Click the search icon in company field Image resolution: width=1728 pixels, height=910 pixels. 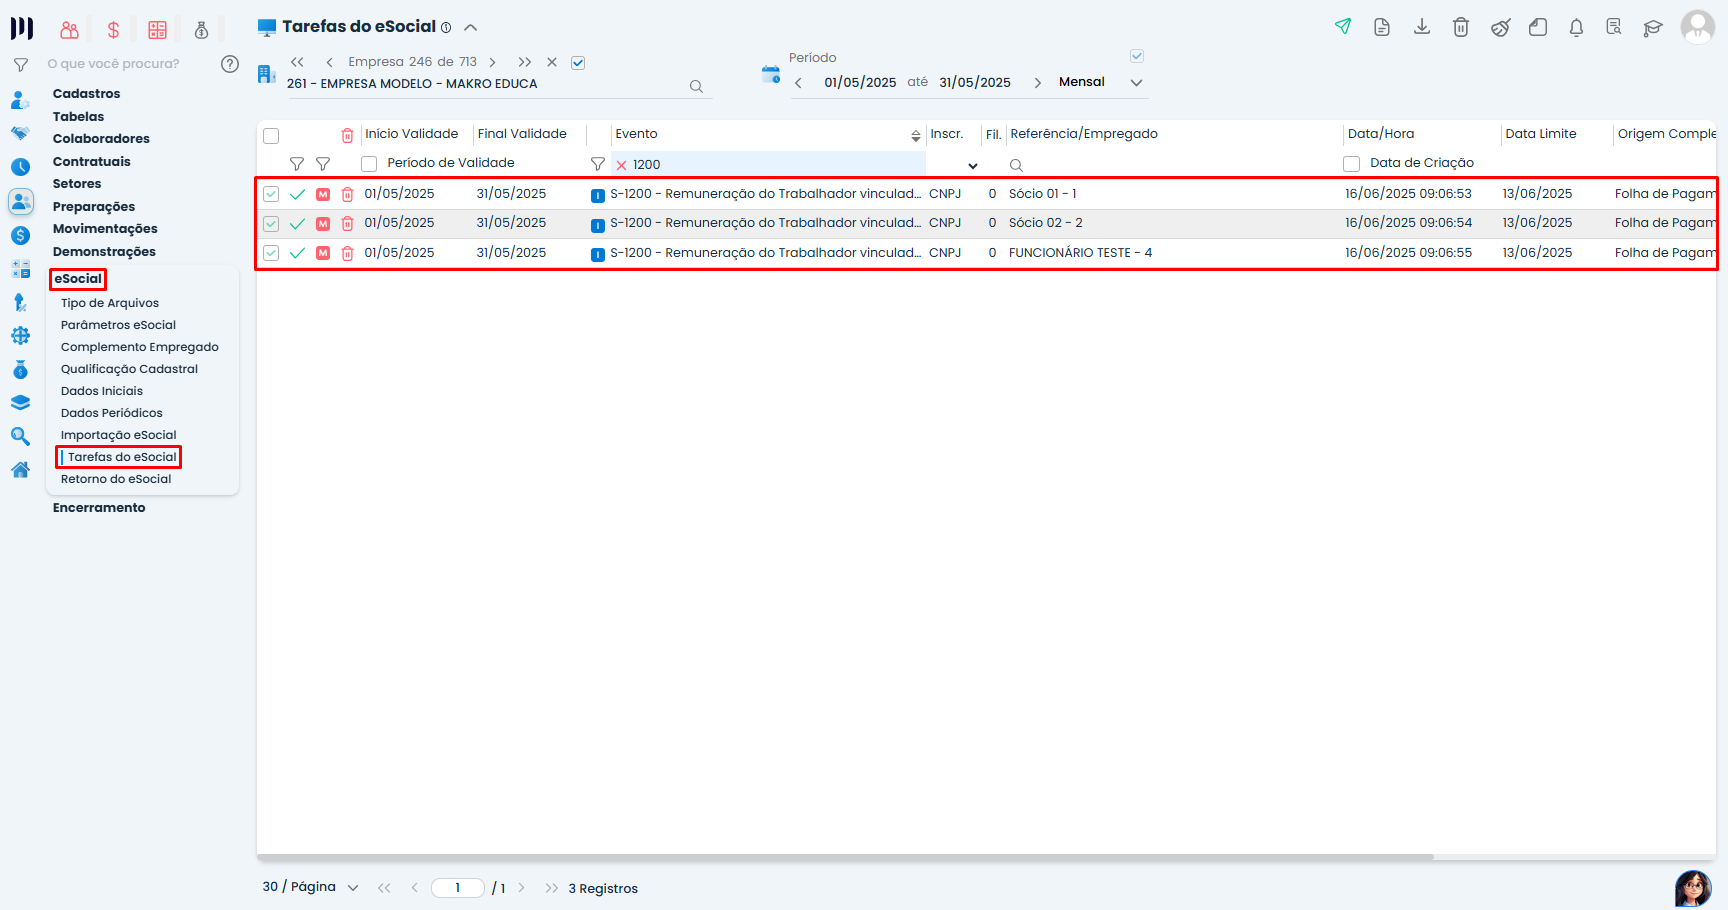696,87
